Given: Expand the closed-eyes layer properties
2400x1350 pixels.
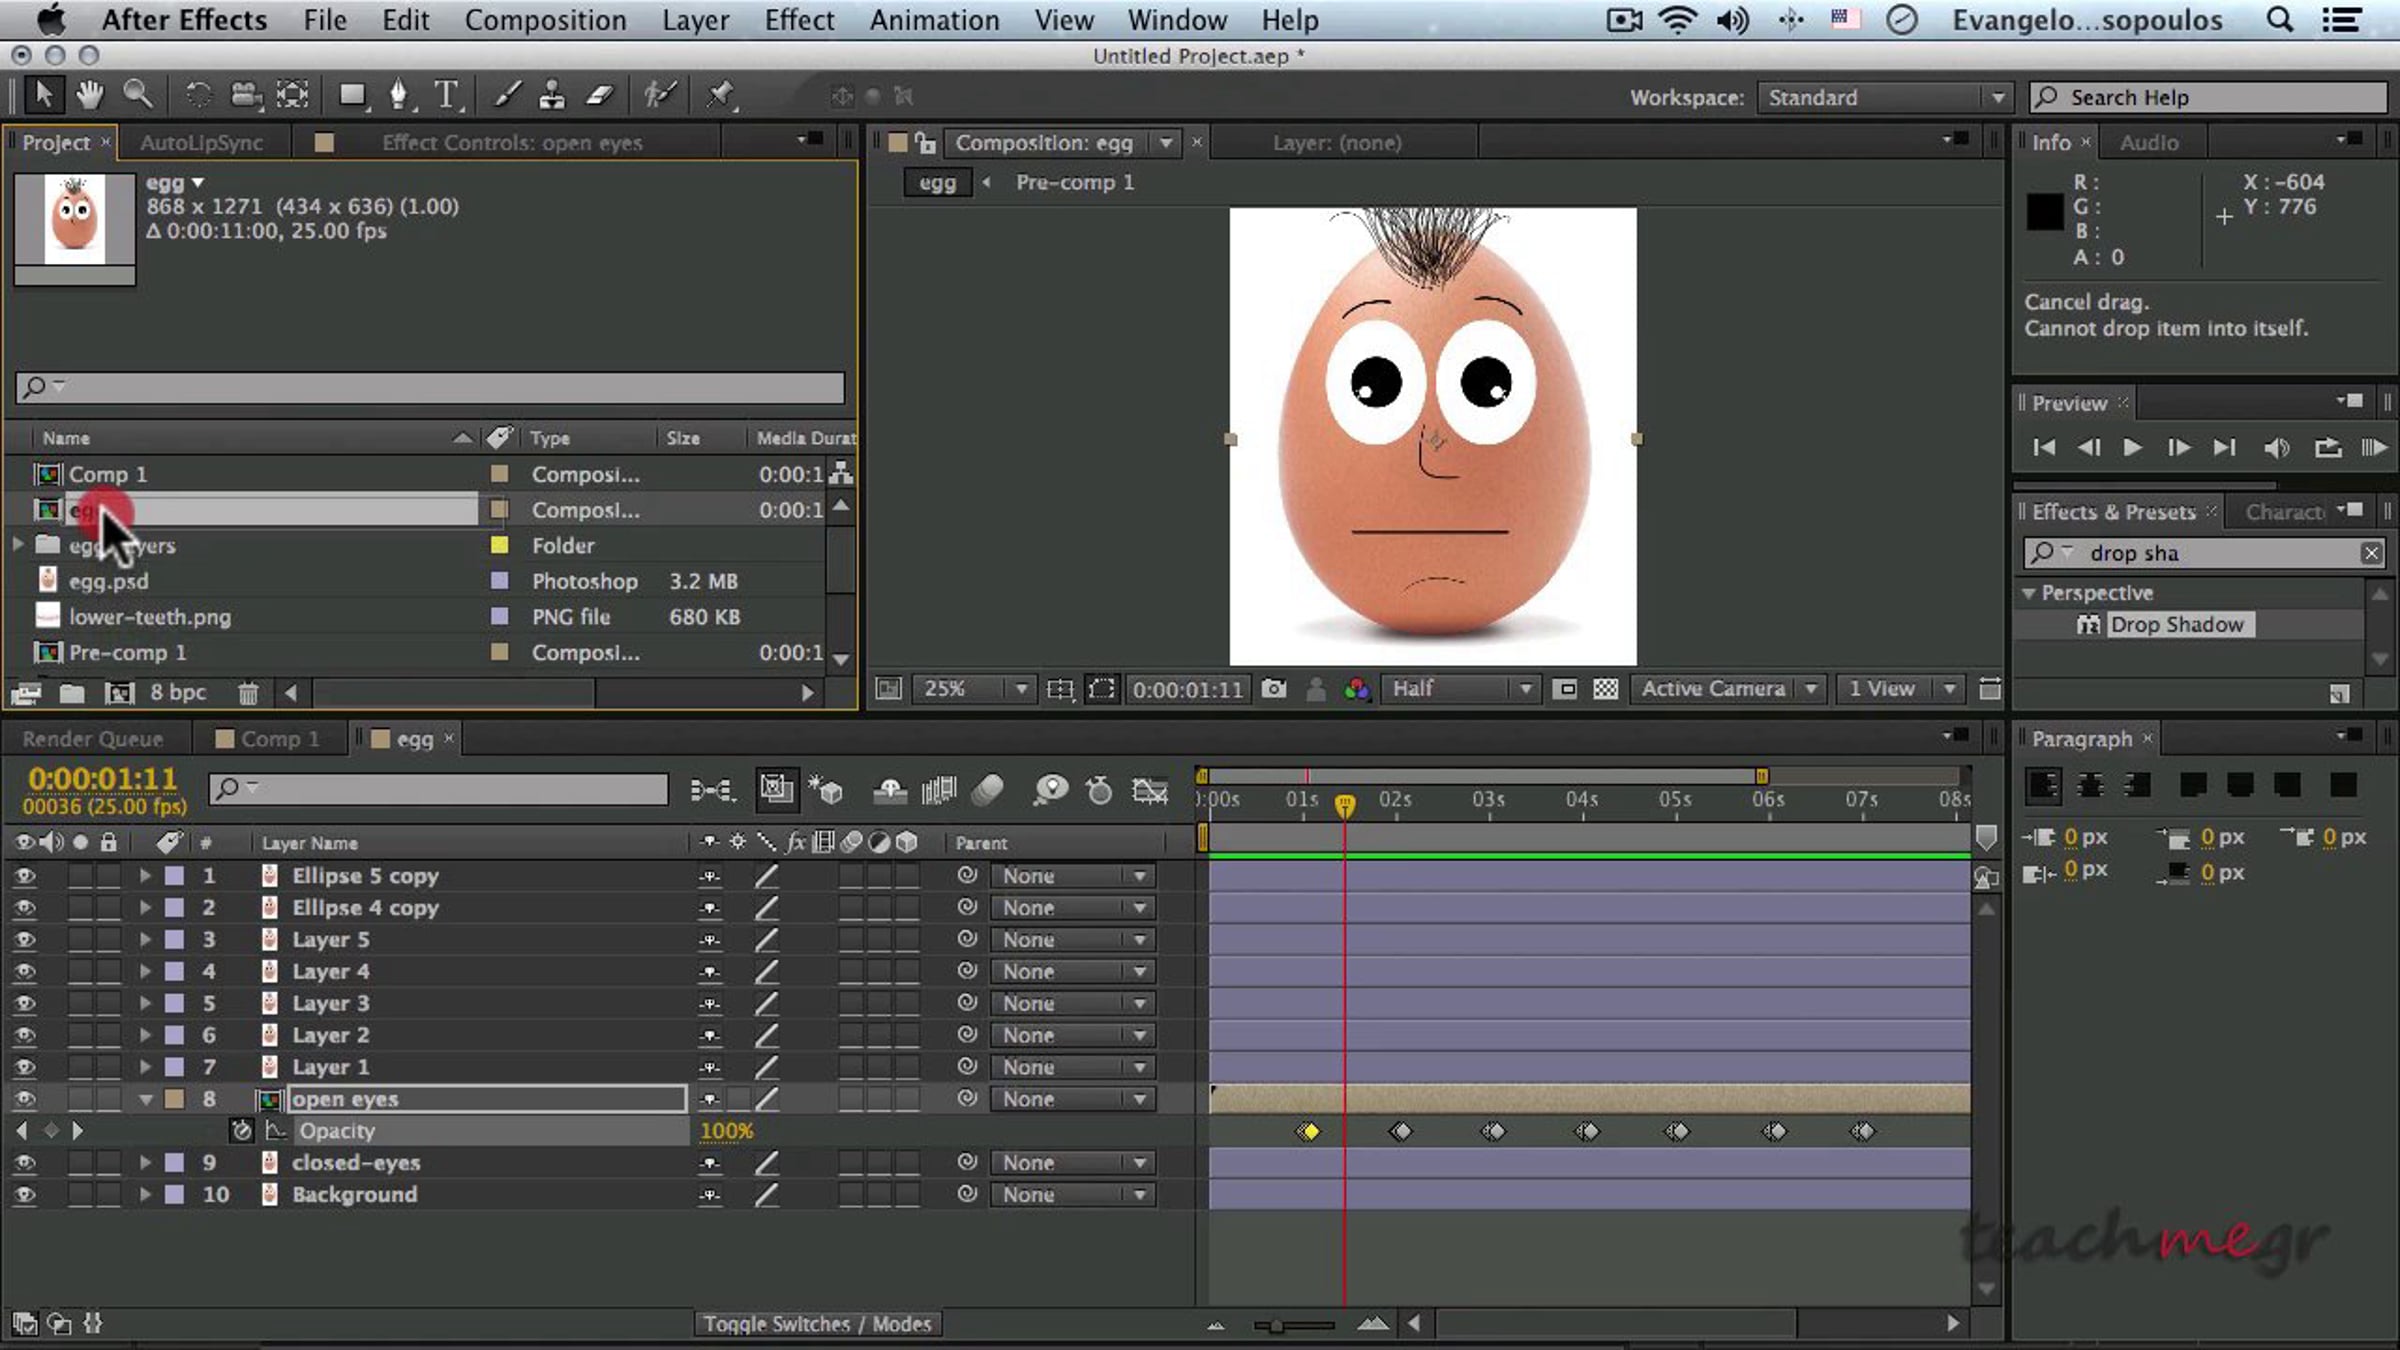Looking at the screenshot, I should tap(145, 1162).
